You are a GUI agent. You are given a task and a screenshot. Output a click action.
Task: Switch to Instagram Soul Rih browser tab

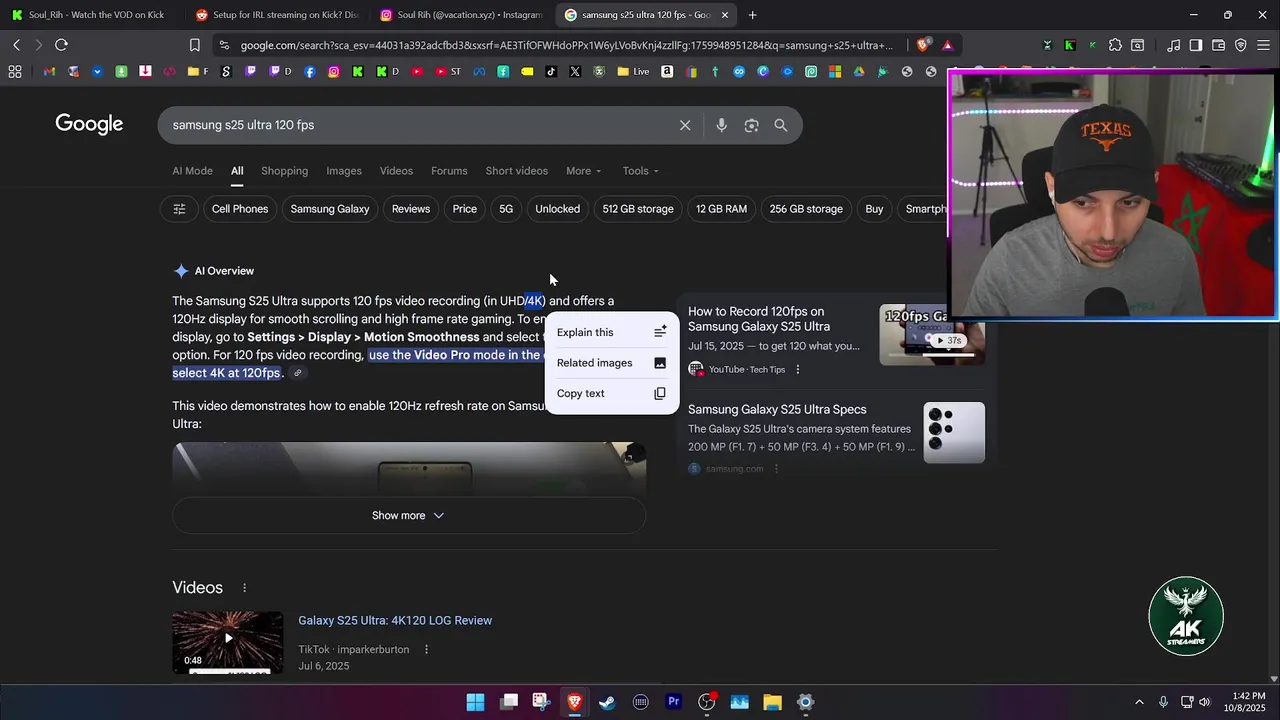tap(462, 15)
